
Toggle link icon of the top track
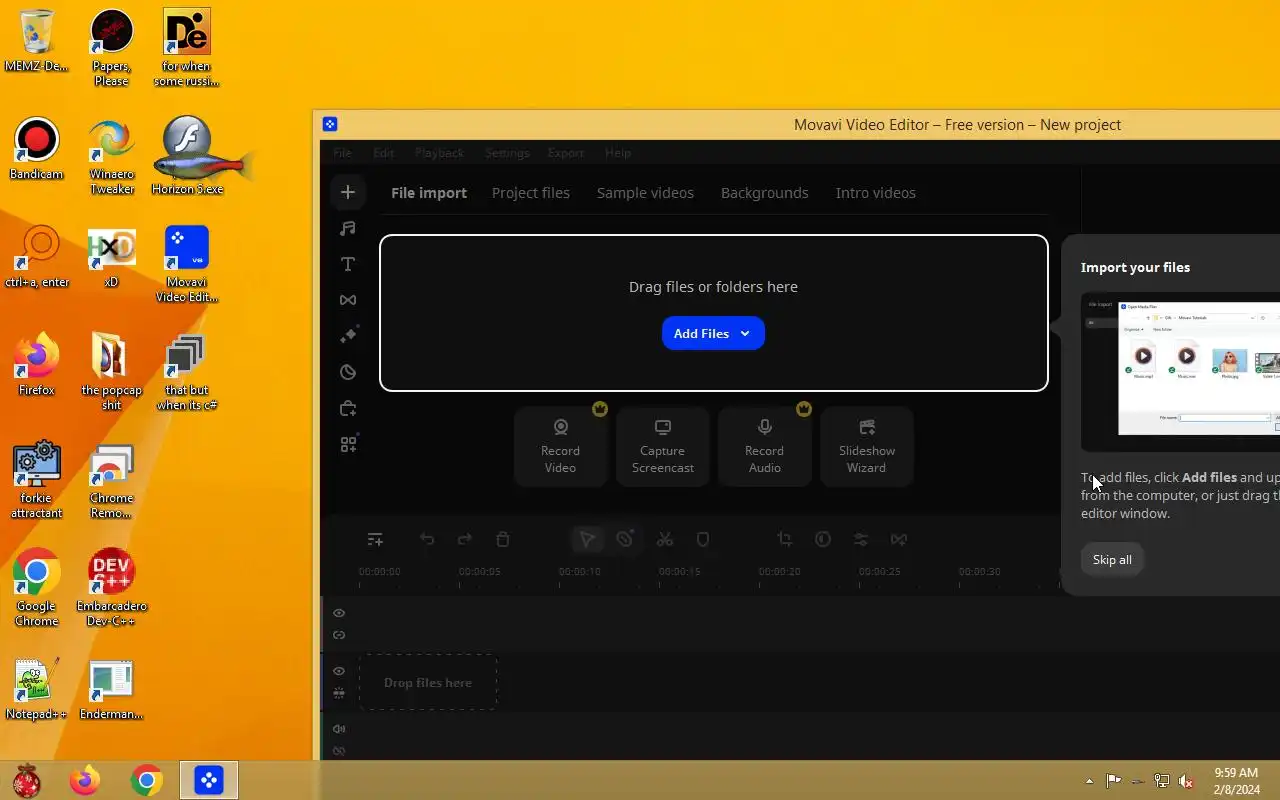coord(339,635)
